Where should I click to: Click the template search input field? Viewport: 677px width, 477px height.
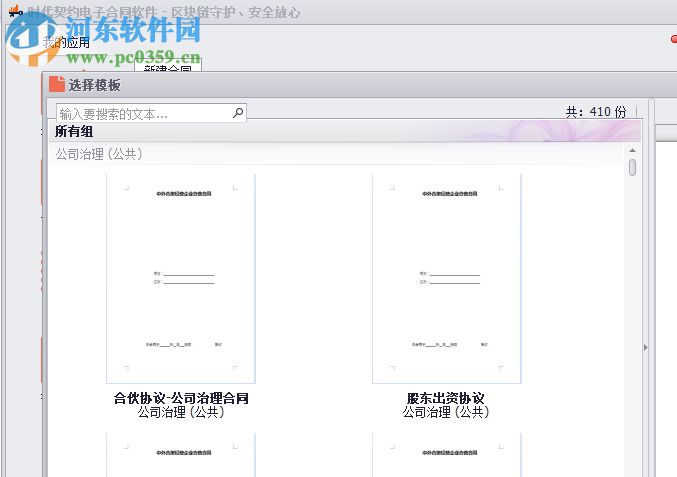tap(151, 113)
